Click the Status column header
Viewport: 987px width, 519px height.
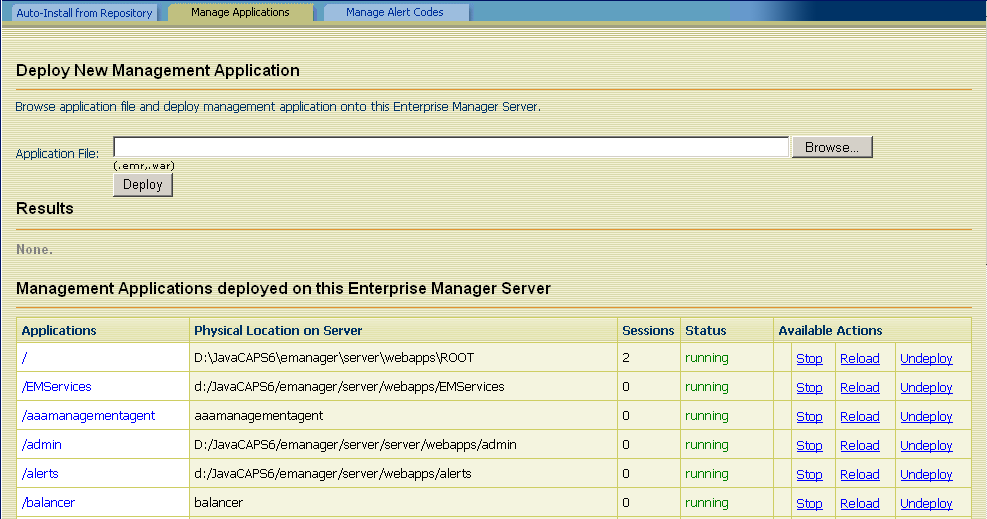click(x=706, y=330)
